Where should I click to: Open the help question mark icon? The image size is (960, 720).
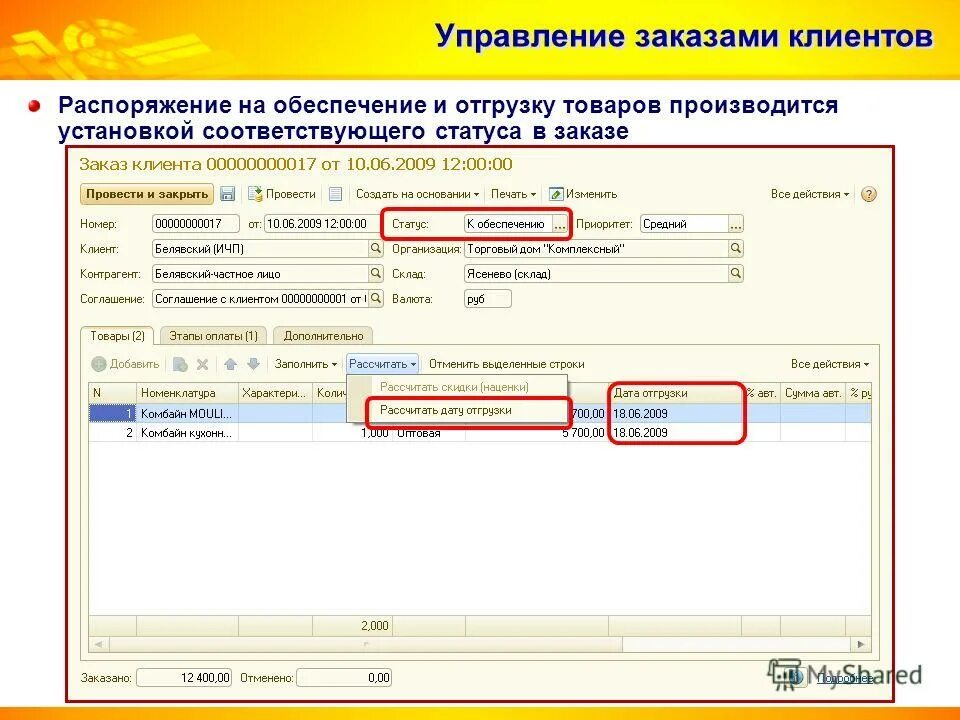point(867,196)
